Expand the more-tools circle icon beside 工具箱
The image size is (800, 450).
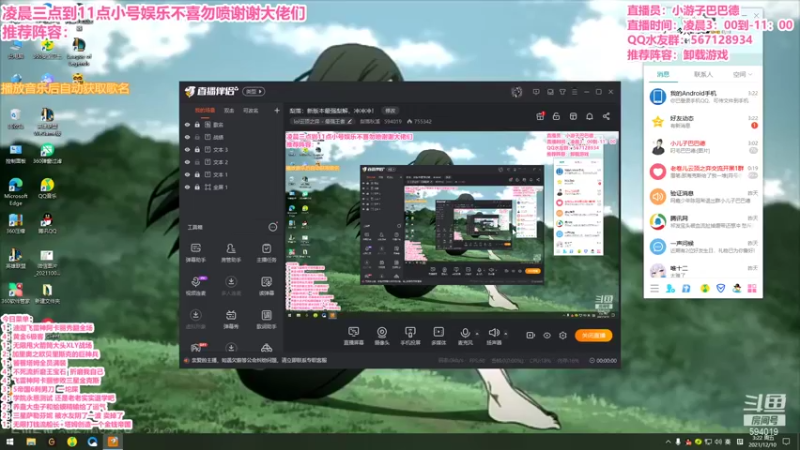273,227
